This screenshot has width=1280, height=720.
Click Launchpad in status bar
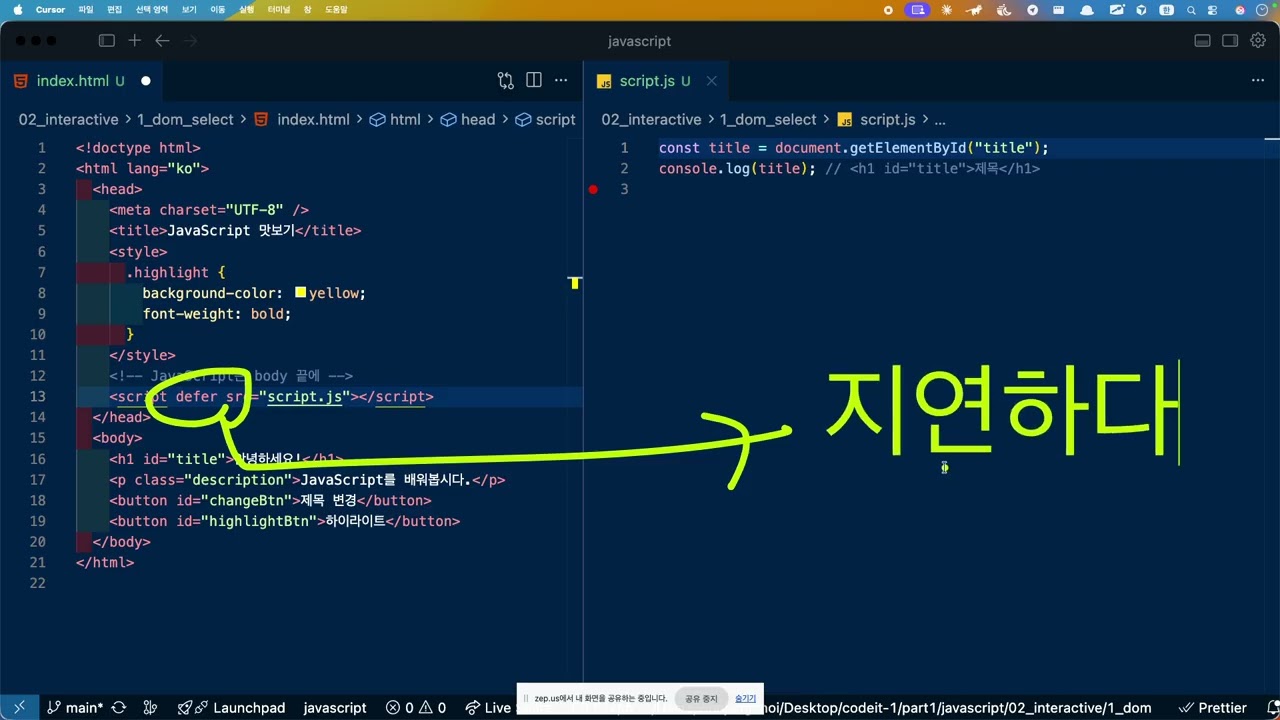pyautogui.click(x=232, y=707)
